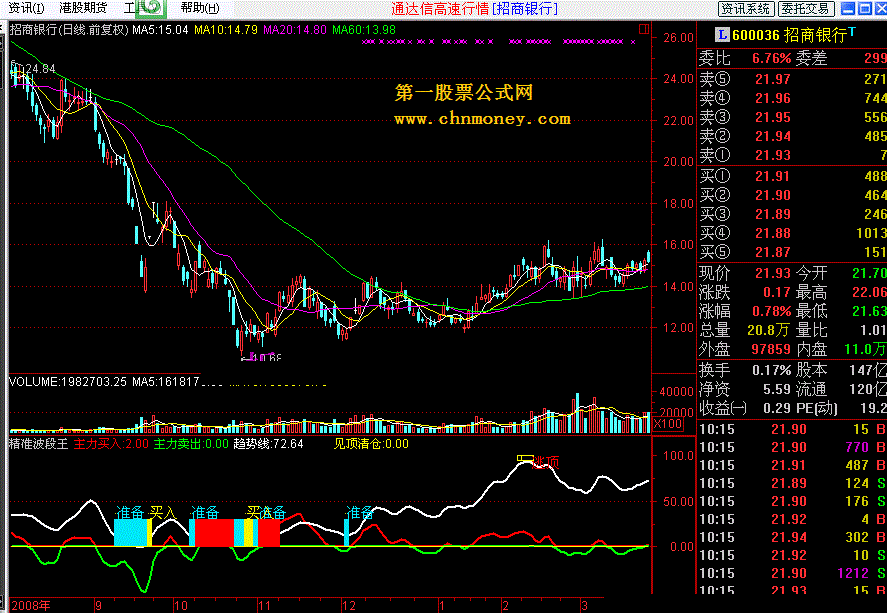Open the 帮助(H) menu
Image resolution: width=887 pixels, height=613 pixels.
point(200,8)
